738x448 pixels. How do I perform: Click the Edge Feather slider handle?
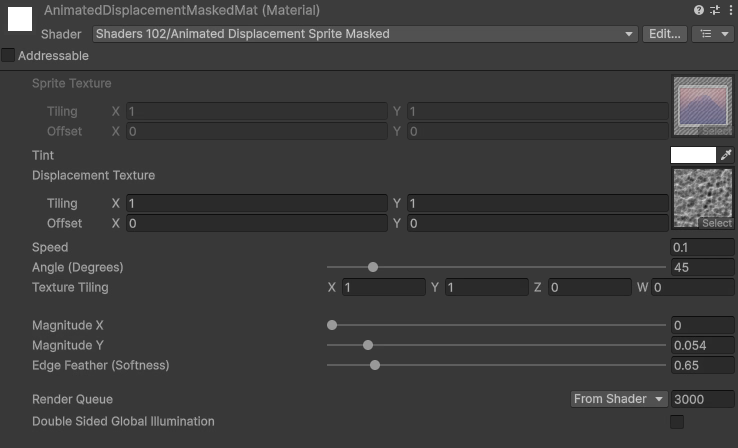(x=375, y=365)
